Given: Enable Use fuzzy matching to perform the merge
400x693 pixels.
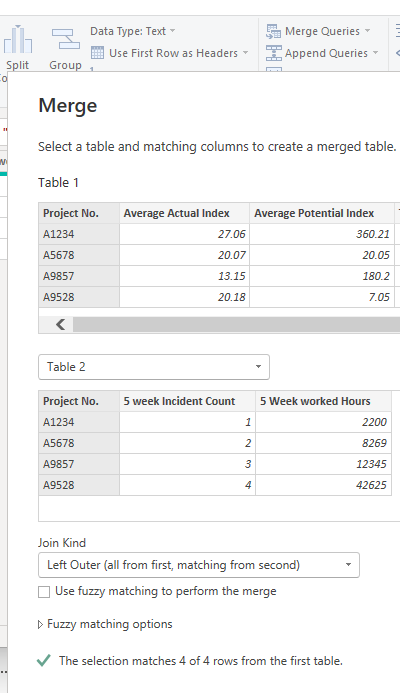Looking at the screenshot, I should (x=44, y=592).
